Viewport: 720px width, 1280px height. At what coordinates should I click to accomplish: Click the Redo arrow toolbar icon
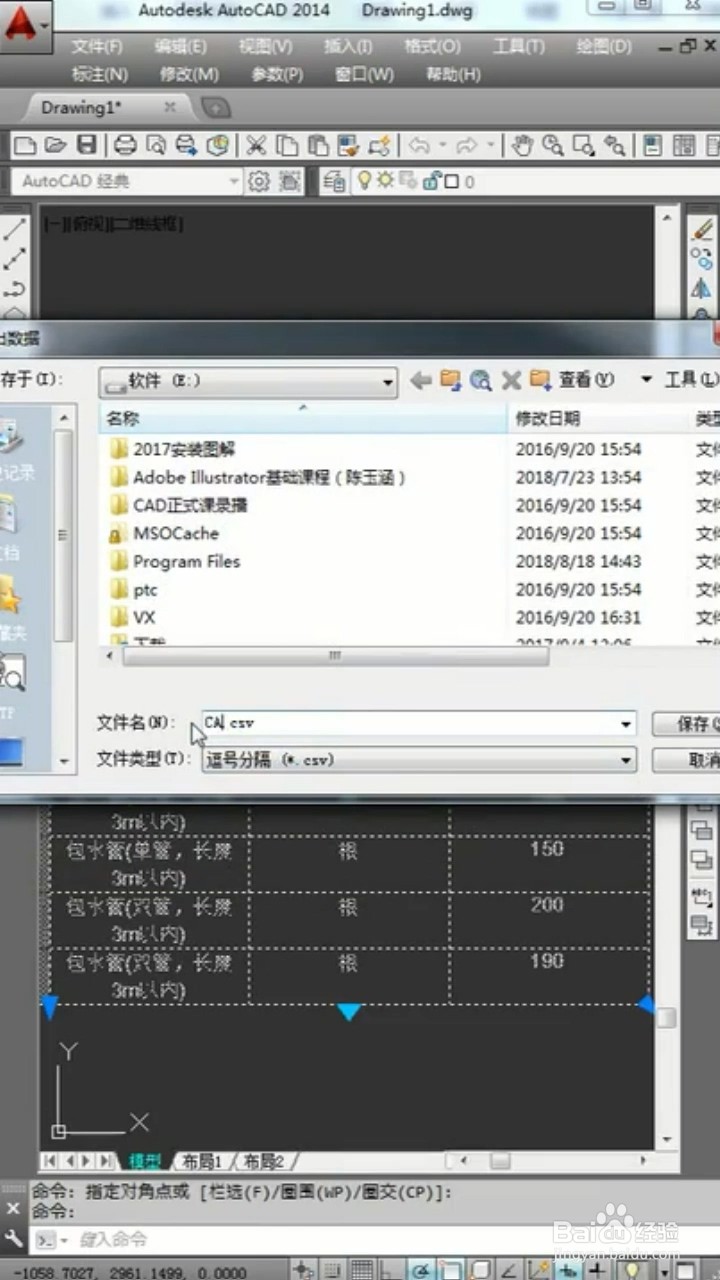pos(467,146)
